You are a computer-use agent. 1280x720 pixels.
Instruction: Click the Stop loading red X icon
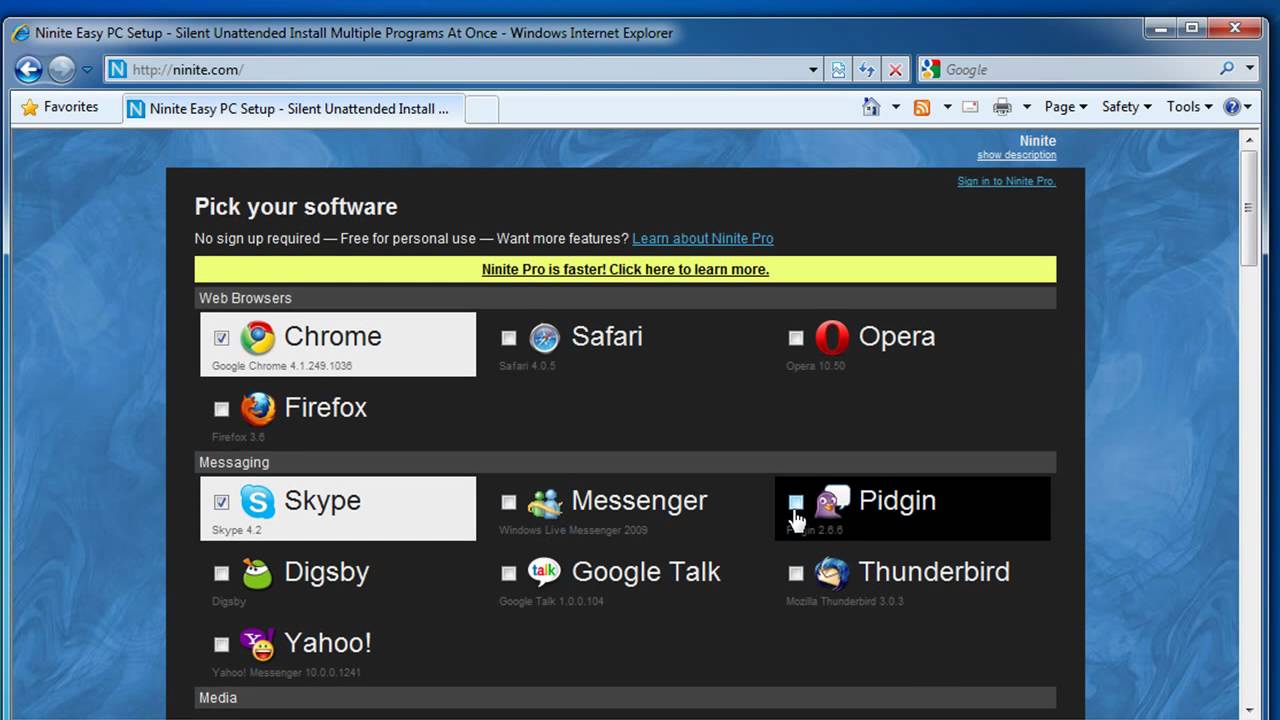click(x=895, y=70)
